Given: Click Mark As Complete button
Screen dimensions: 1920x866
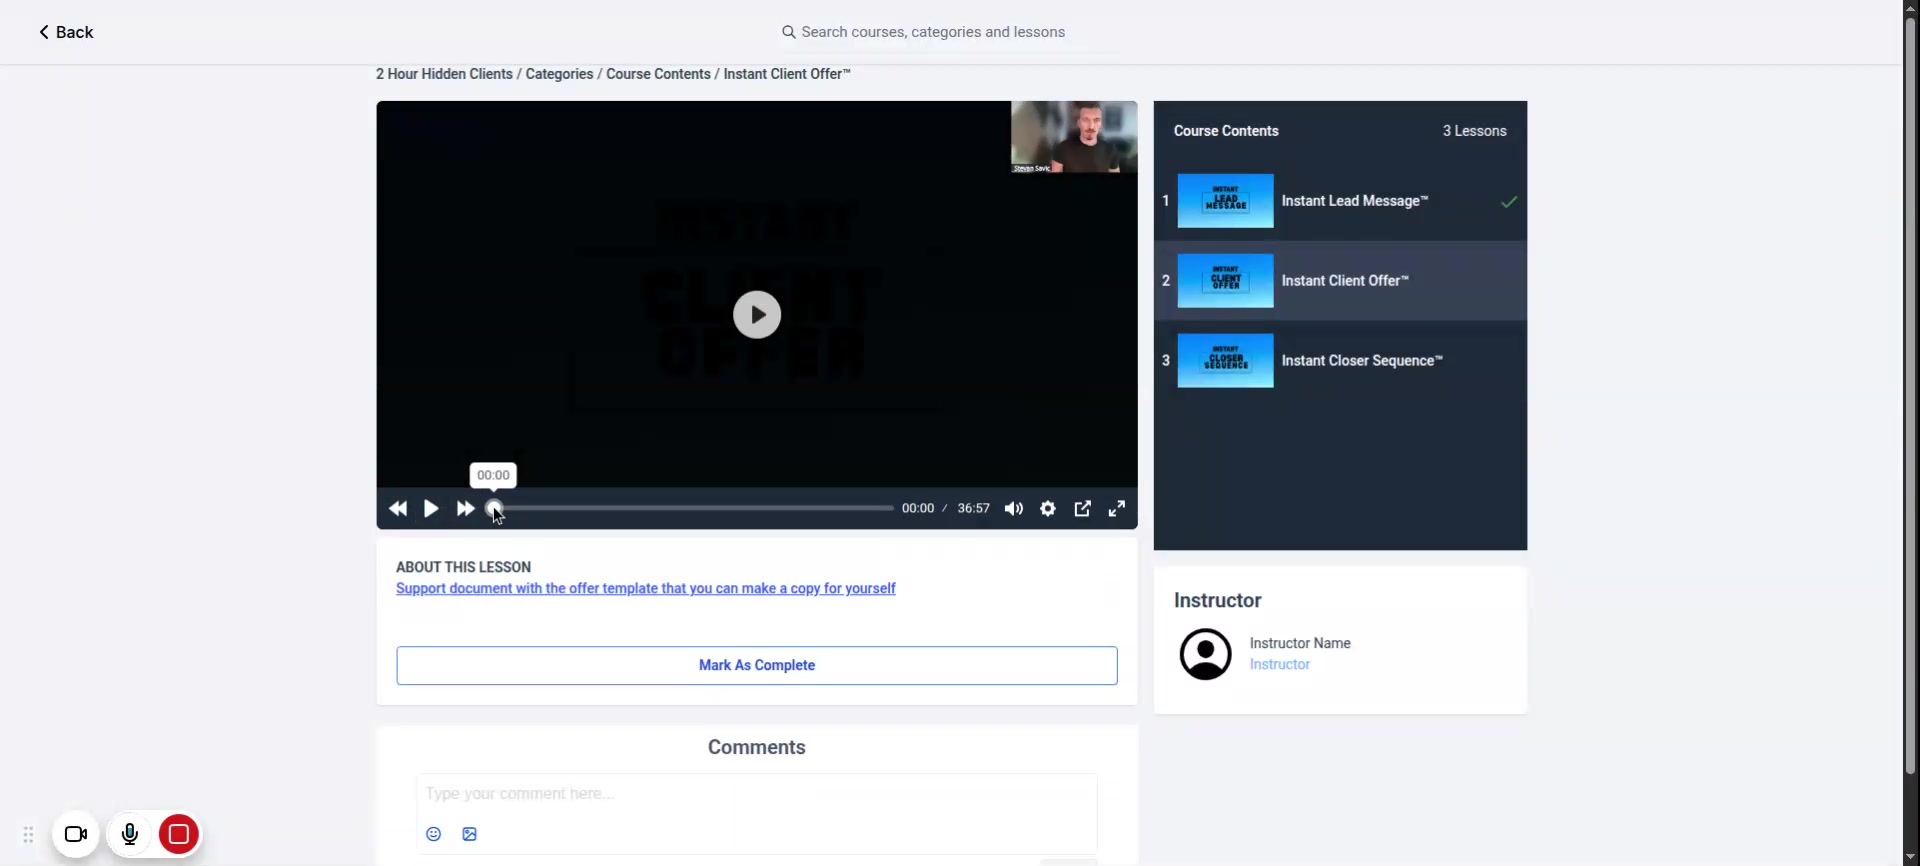Looking at the screenshot, I should [x=757, y=666].
